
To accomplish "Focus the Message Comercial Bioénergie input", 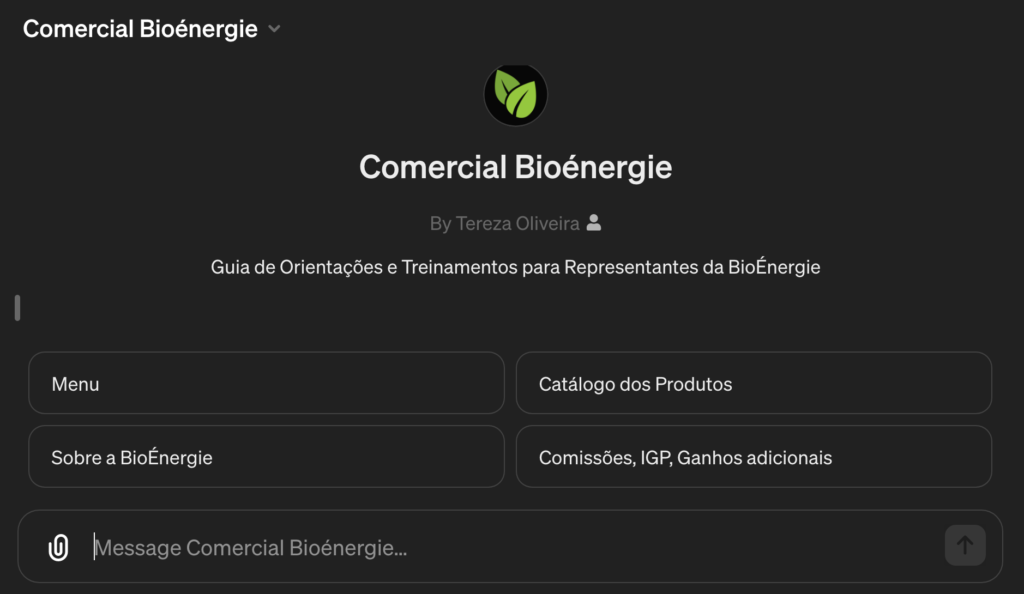I will [x=500, y=547].
